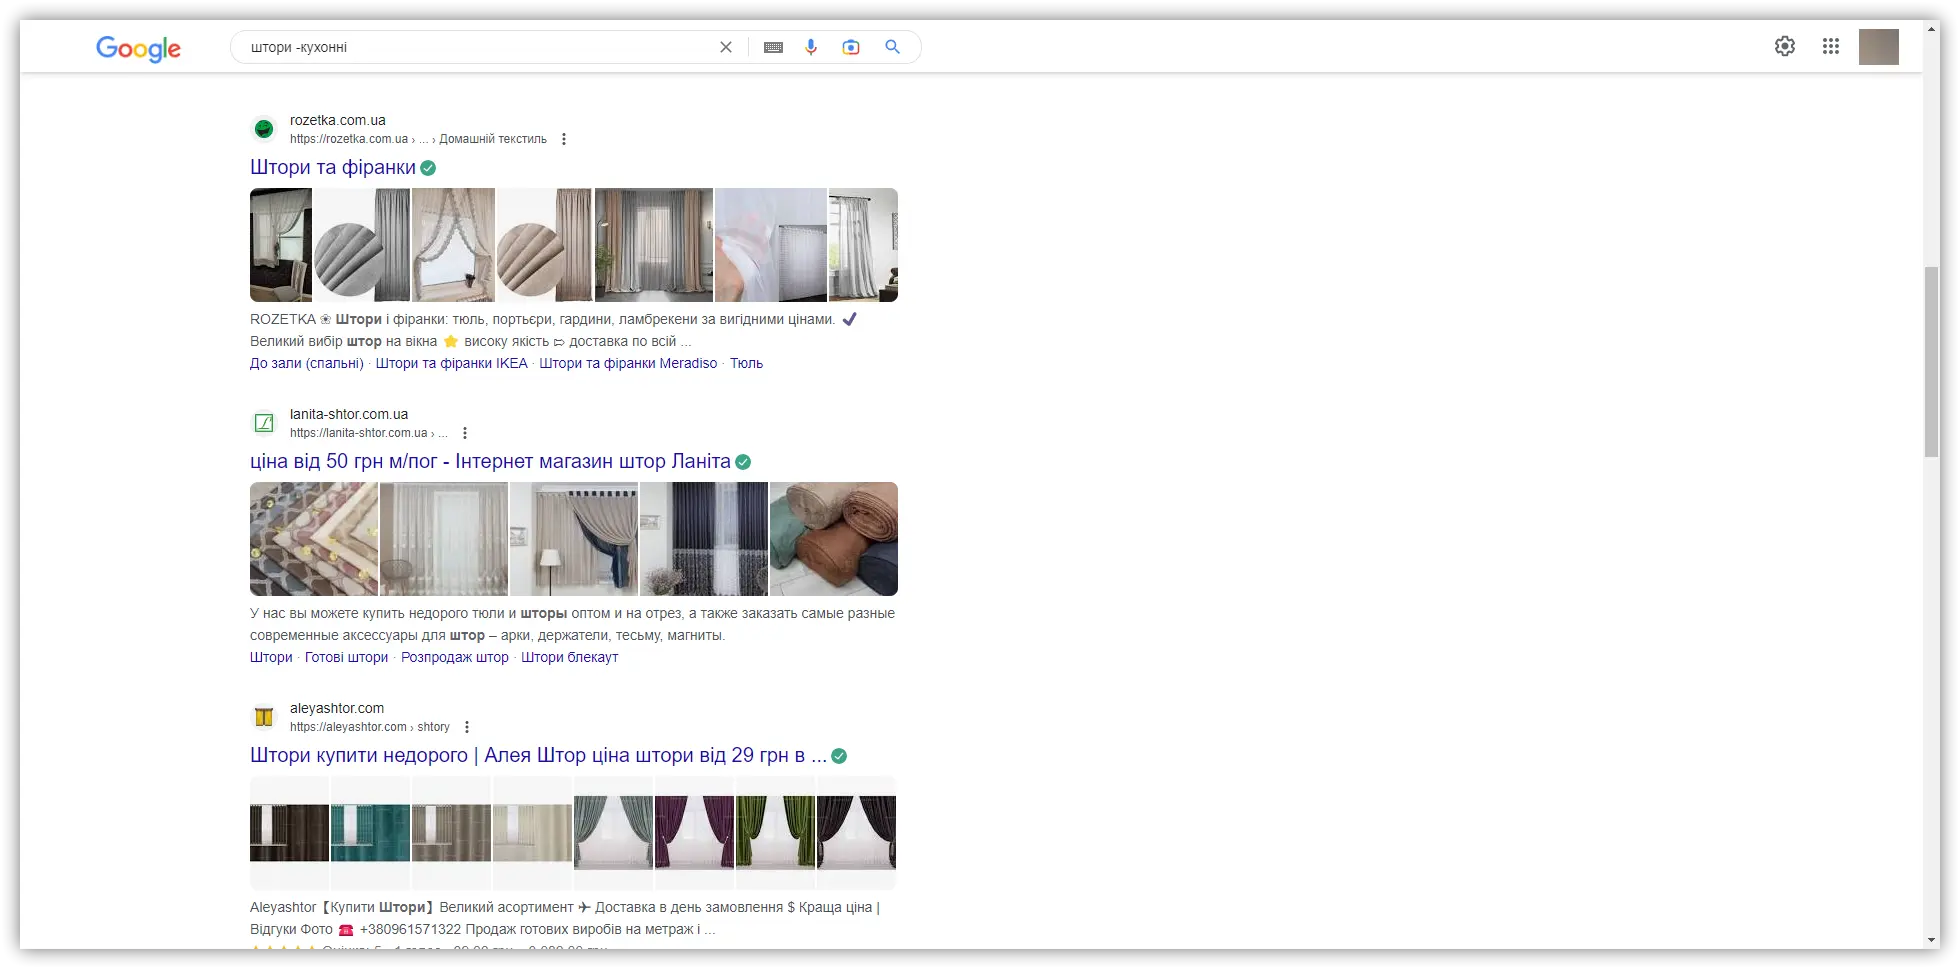Open the Google account avatar
Image resolution: width=1960 pixels, height=969 pixels.
pyautogui.click(x=1879, y=47)
